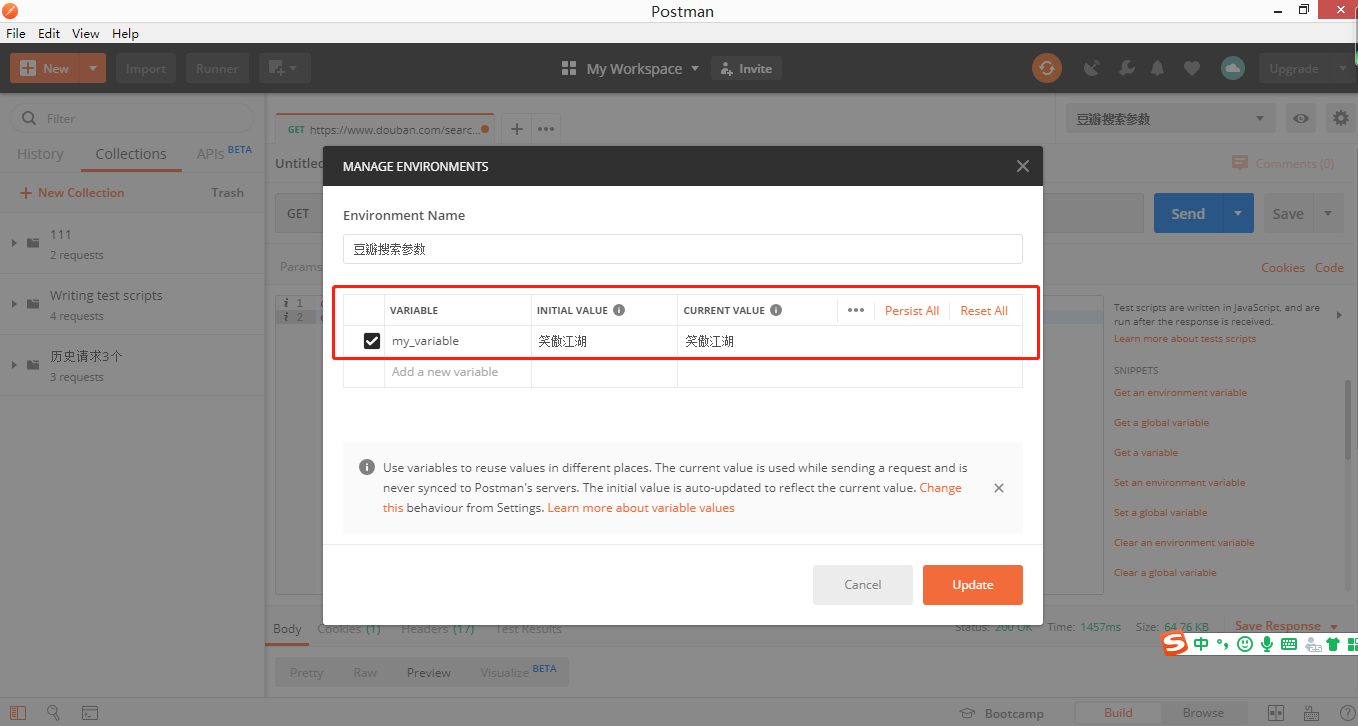Open the Edit menu
The width and height of the screenshot is (1358, 726).
(49, 33)
